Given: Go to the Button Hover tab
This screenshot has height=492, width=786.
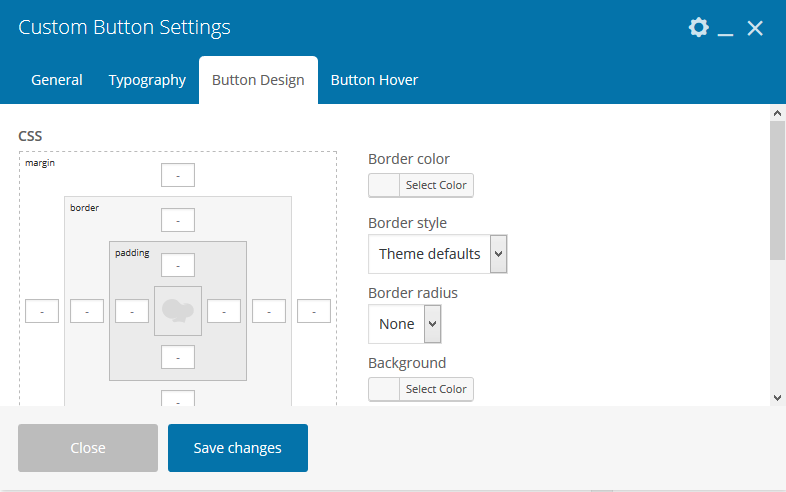Looking at the screenshot, I should point(374,80).
